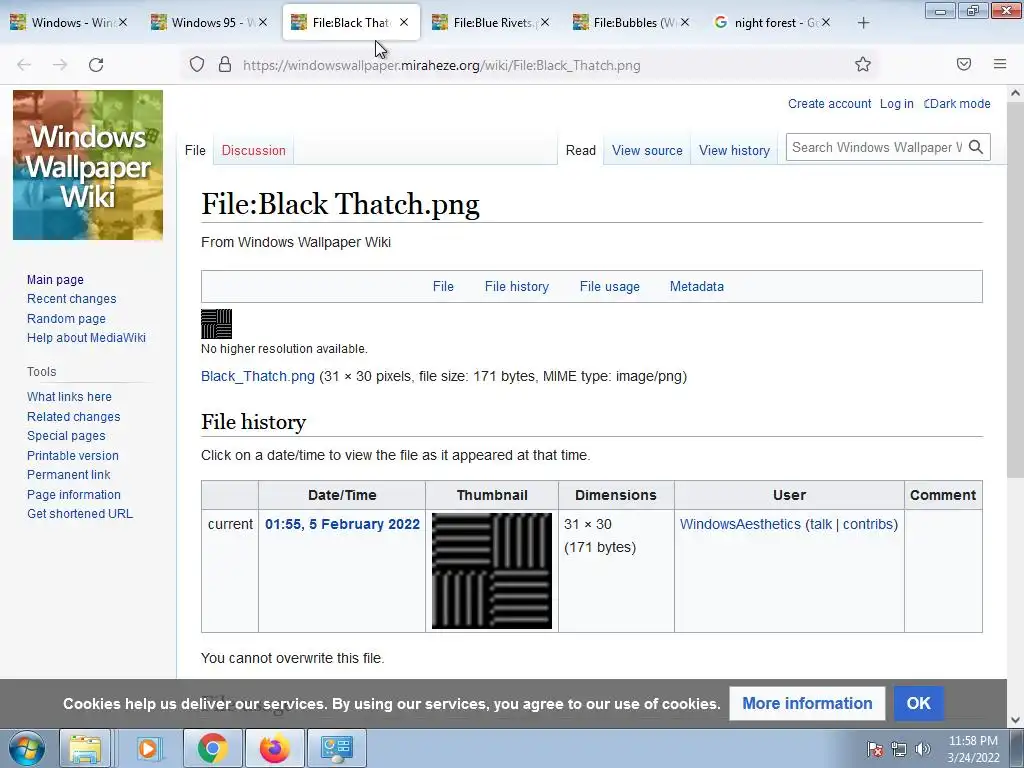Open WindowsAesthetics user page

pos(740,524)
